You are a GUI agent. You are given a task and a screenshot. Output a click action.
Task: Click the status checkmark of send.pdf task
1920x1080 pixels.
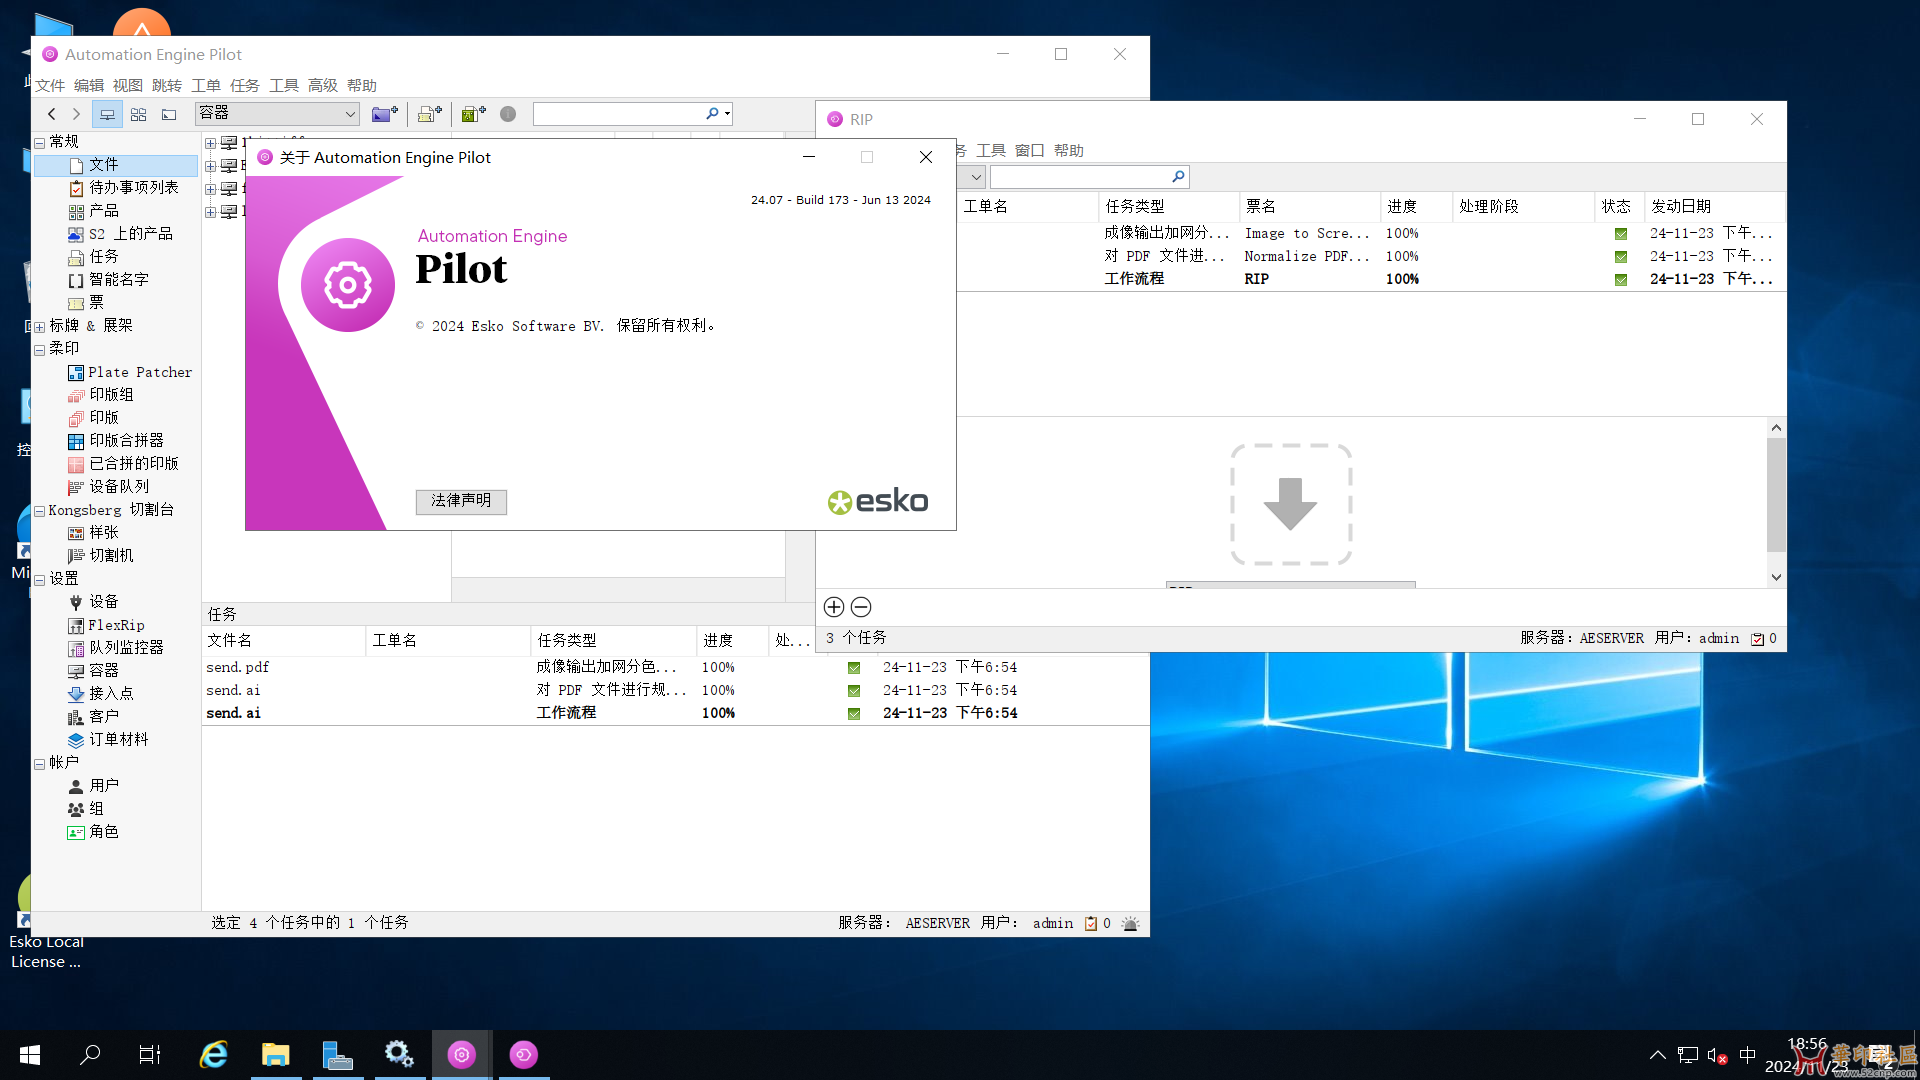854,668
